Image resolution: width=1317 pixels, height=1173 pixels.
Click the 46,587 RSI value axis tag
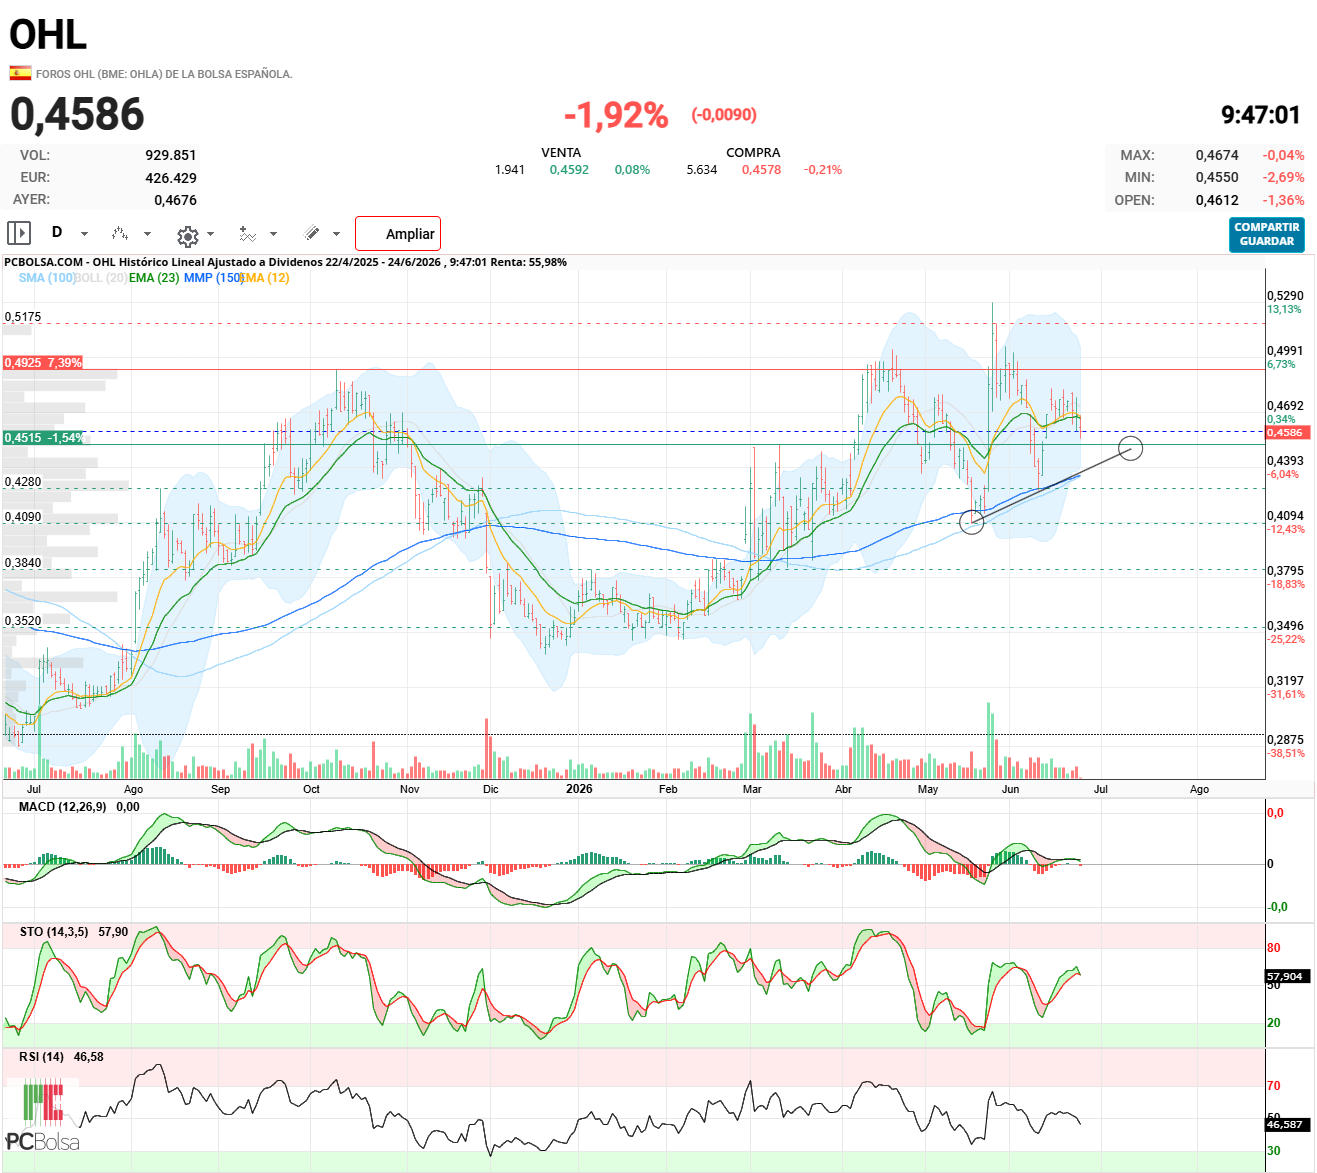[1285, 1124]
